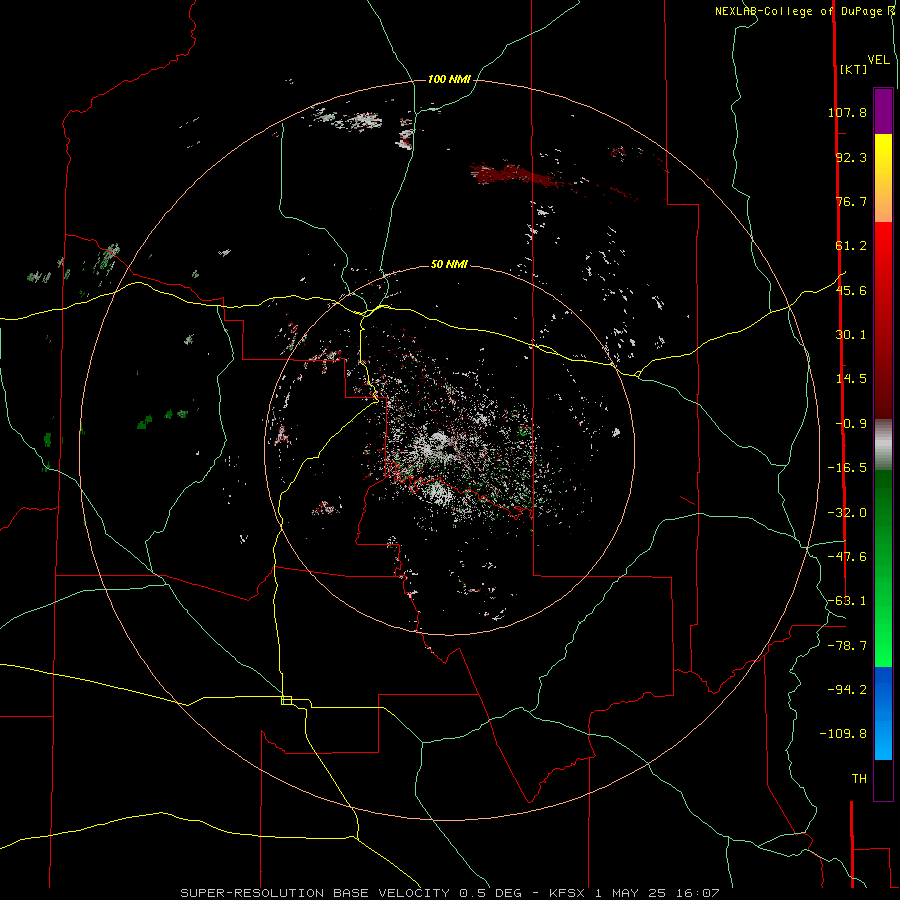Image resolution: width=900 pixels, height=900 pixels.
Task: Select the -16.5 legend value
Action: [847, 468]
